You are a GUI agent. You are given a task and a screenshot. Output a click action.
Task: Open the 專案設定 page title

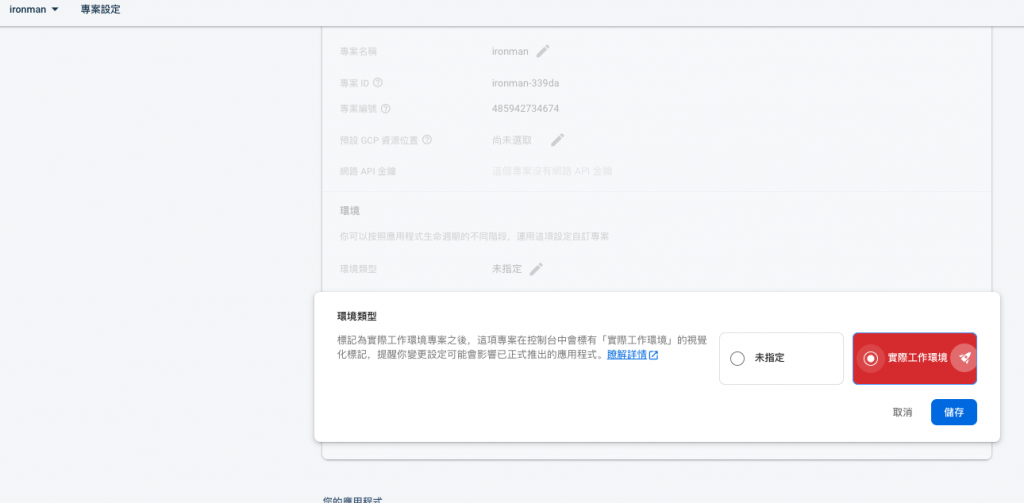point(101,10)
